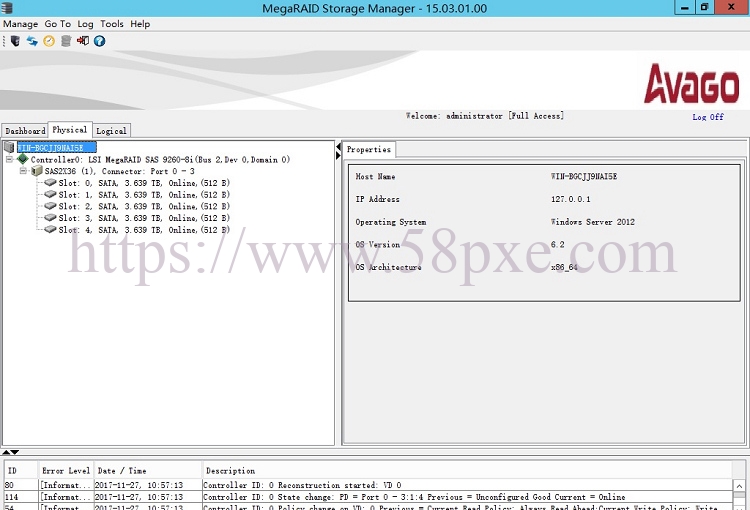This screenshot has width=750, height=510.
Task: Click the Avago logo
Action: coord(691,84)
